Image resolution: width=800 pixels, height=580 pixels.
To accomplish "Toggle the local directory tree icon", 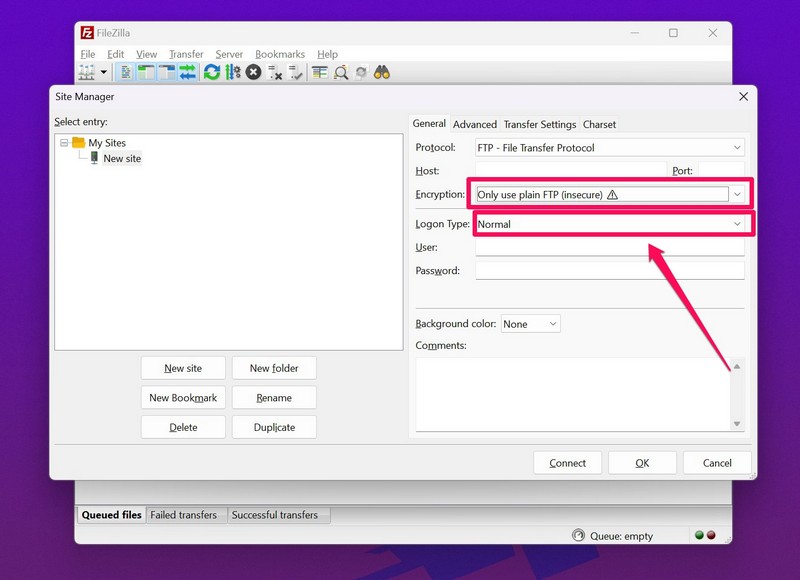I will [x=146, y=72].
